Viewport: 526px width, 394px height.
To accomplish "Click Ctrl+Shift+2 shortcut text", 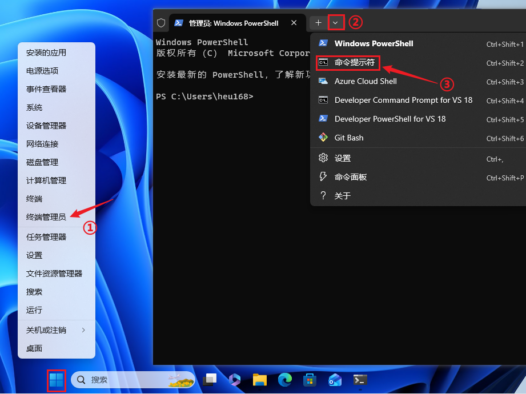I will pyautogui.click(x=505, y=63).
